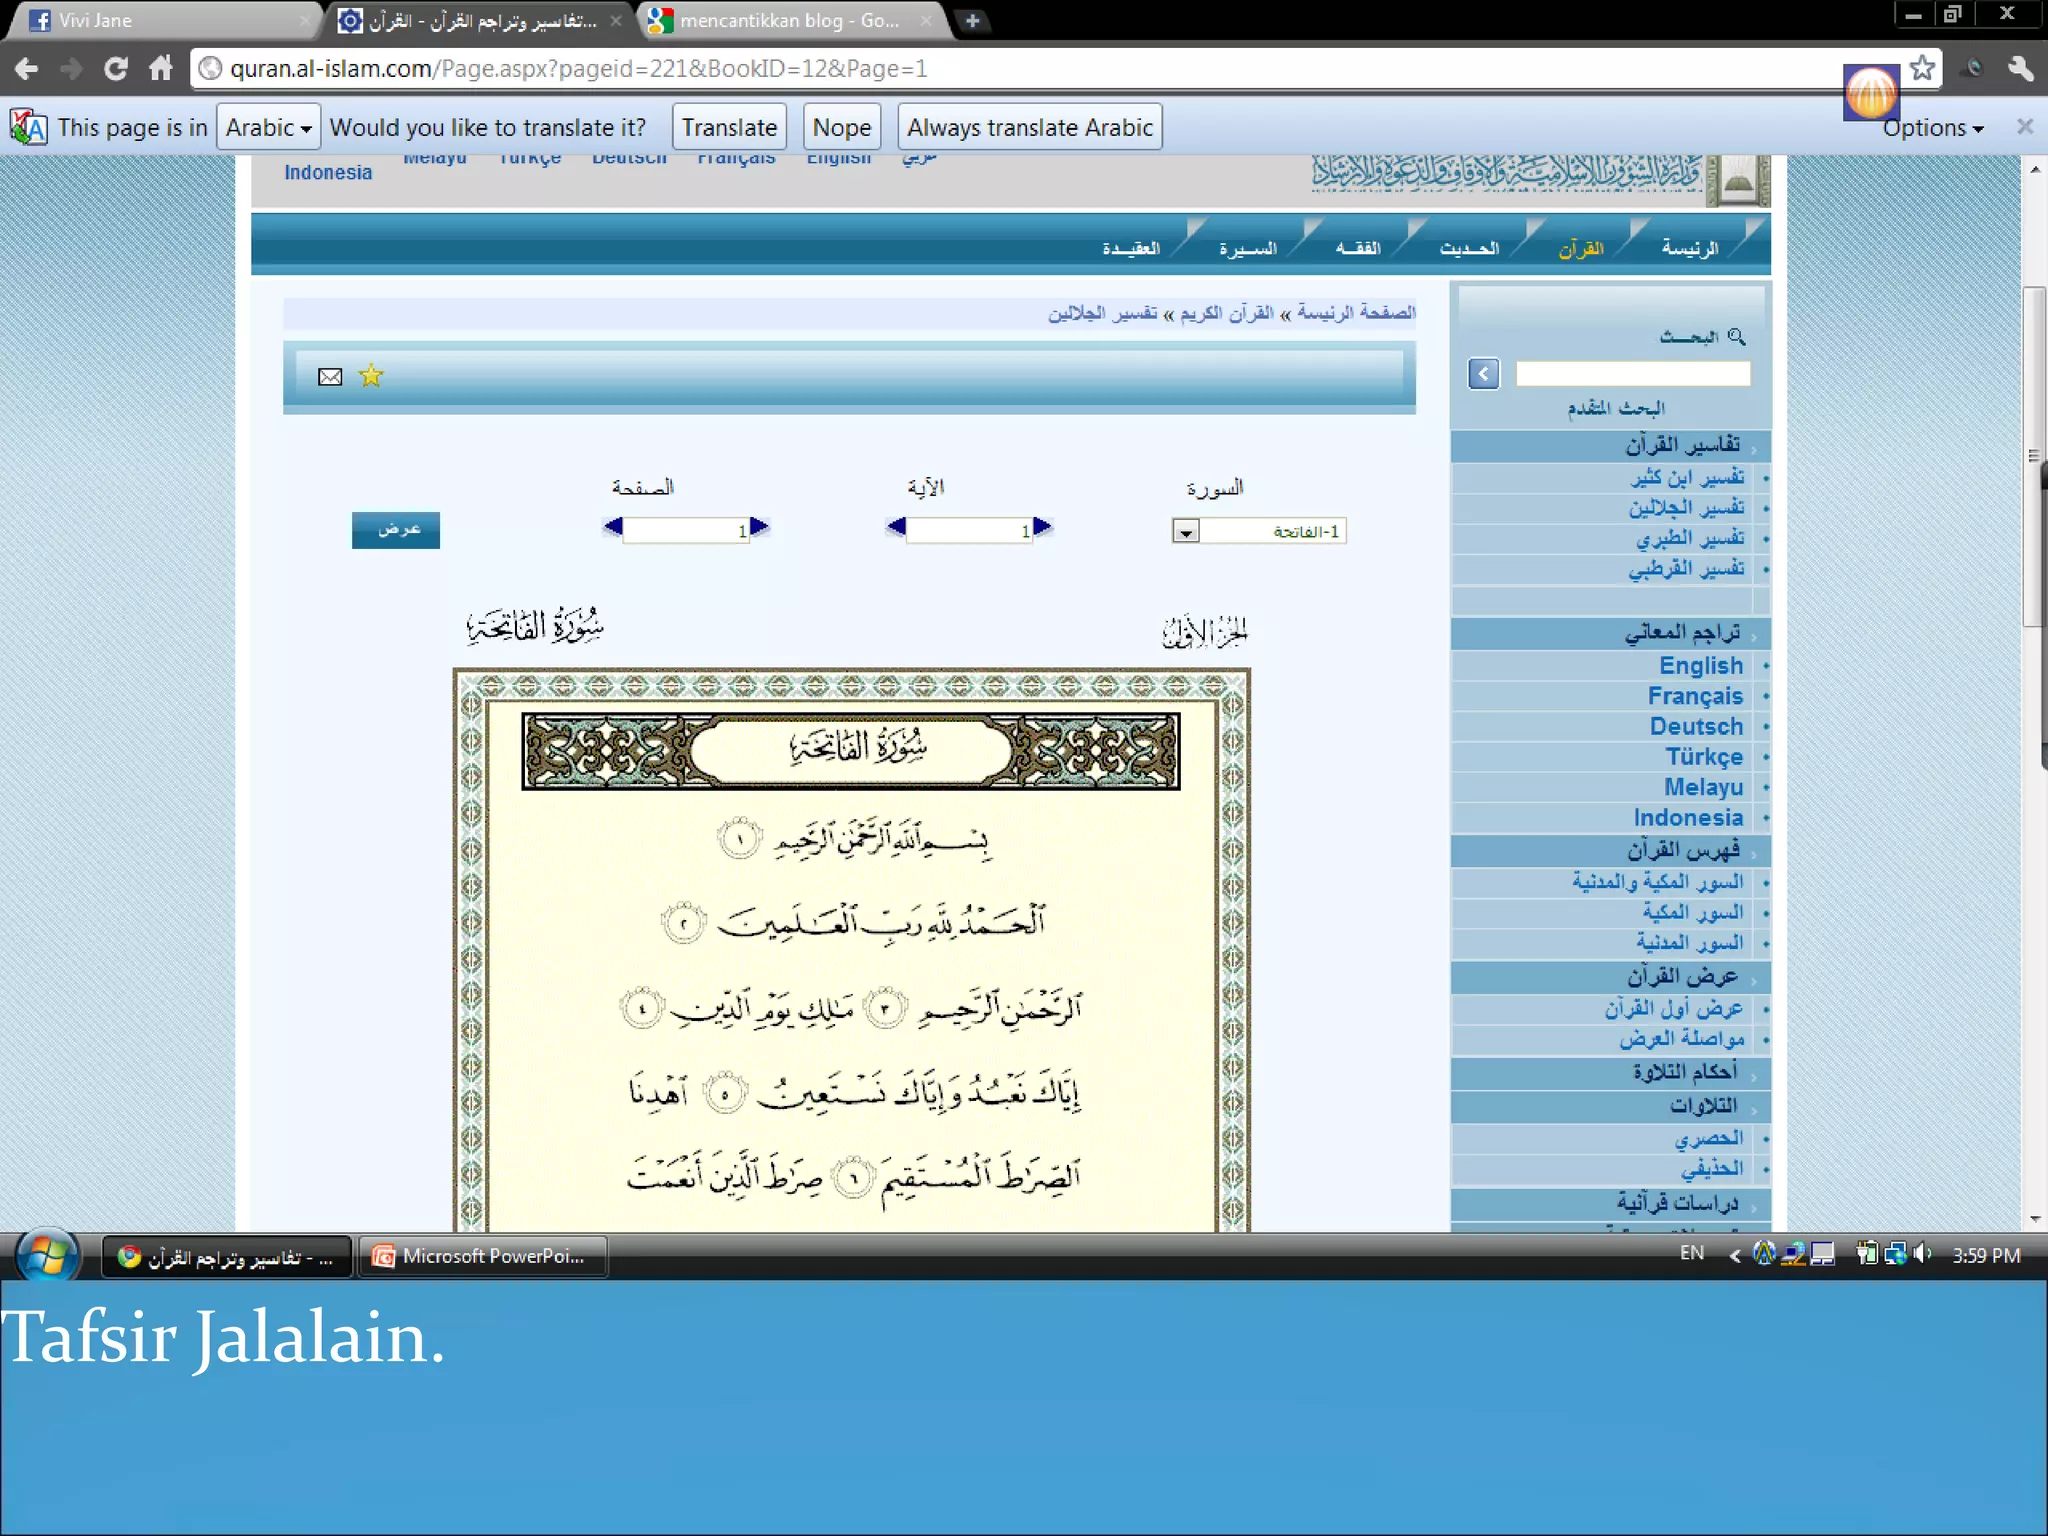Click الصفحة الرئيسة breadcrumb link
This screenshot has width=2048, height=1536.
pos(1356,313)
